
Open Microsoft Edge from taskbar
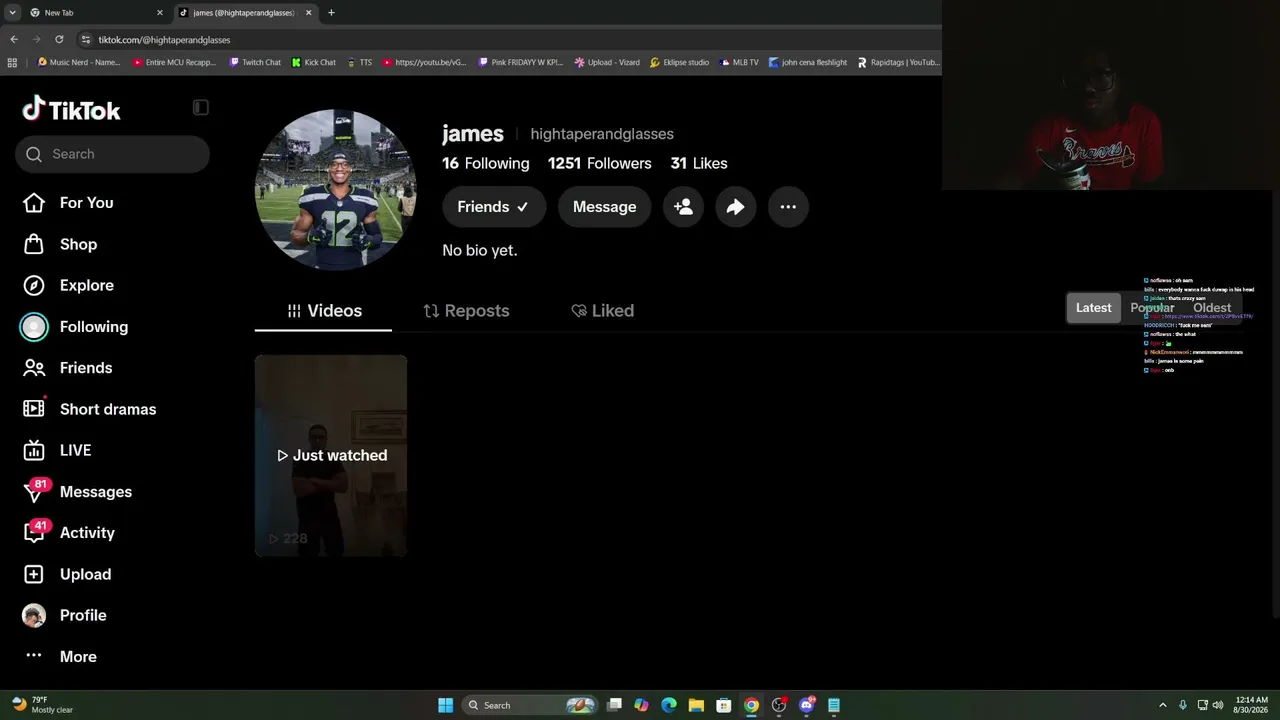(669, 705)
